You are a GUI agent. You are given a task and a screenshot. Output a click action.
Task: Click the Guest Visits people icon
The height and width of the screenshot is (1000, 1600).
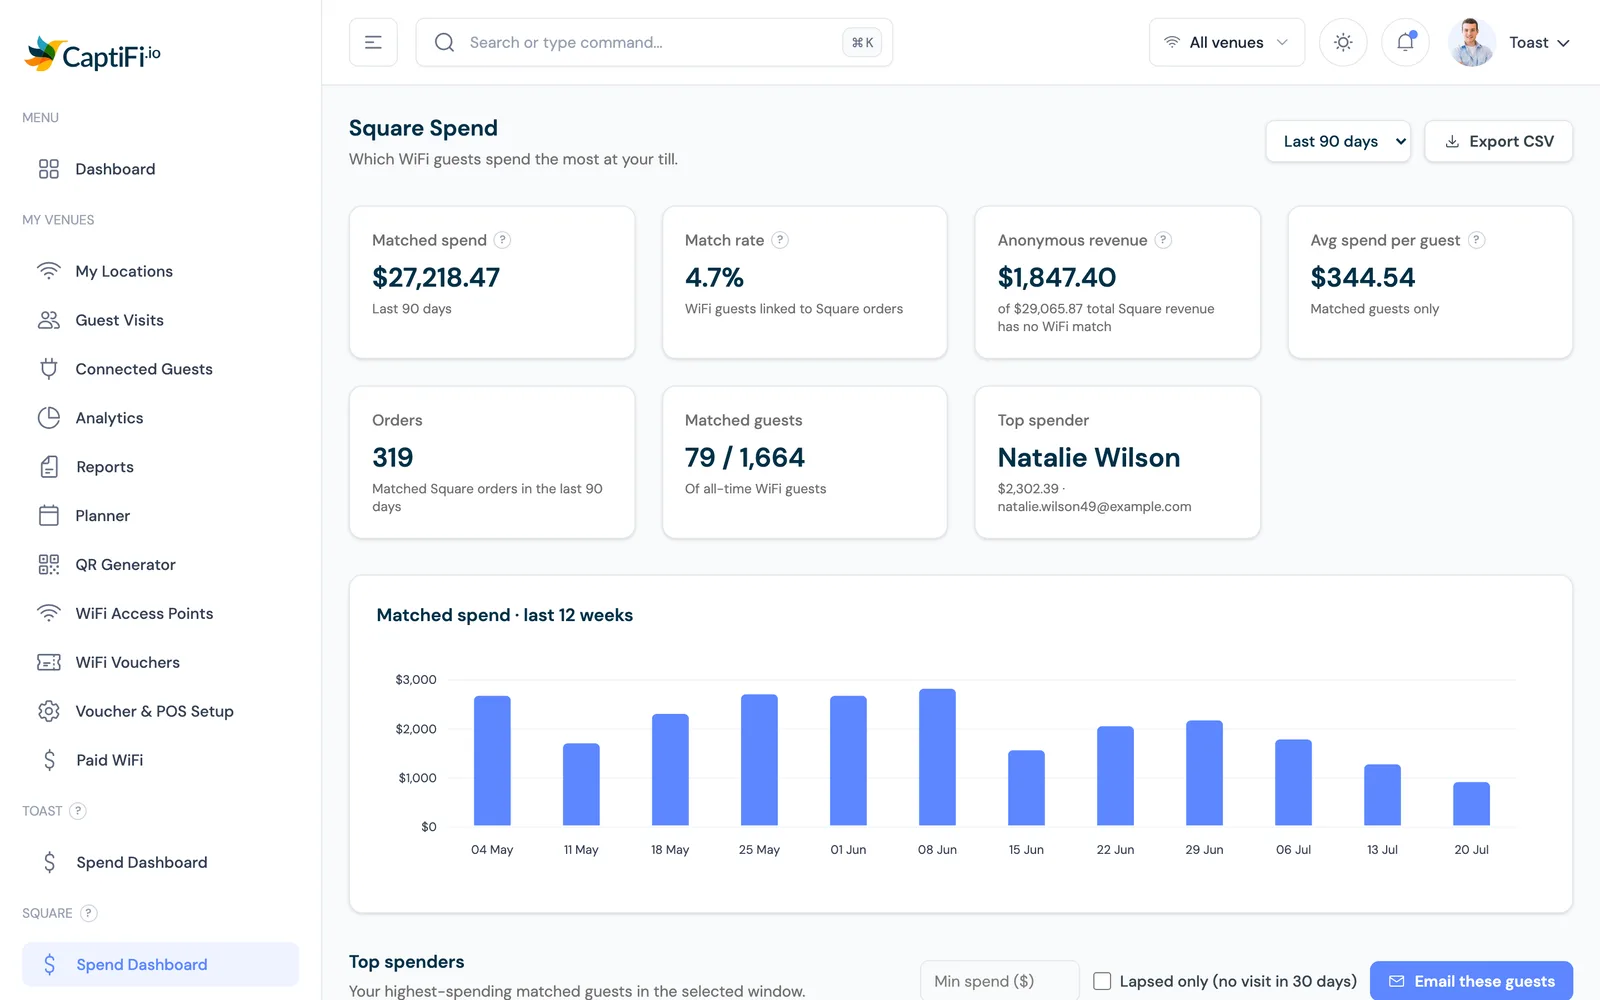pyautogui.click(x=49, y=320)
